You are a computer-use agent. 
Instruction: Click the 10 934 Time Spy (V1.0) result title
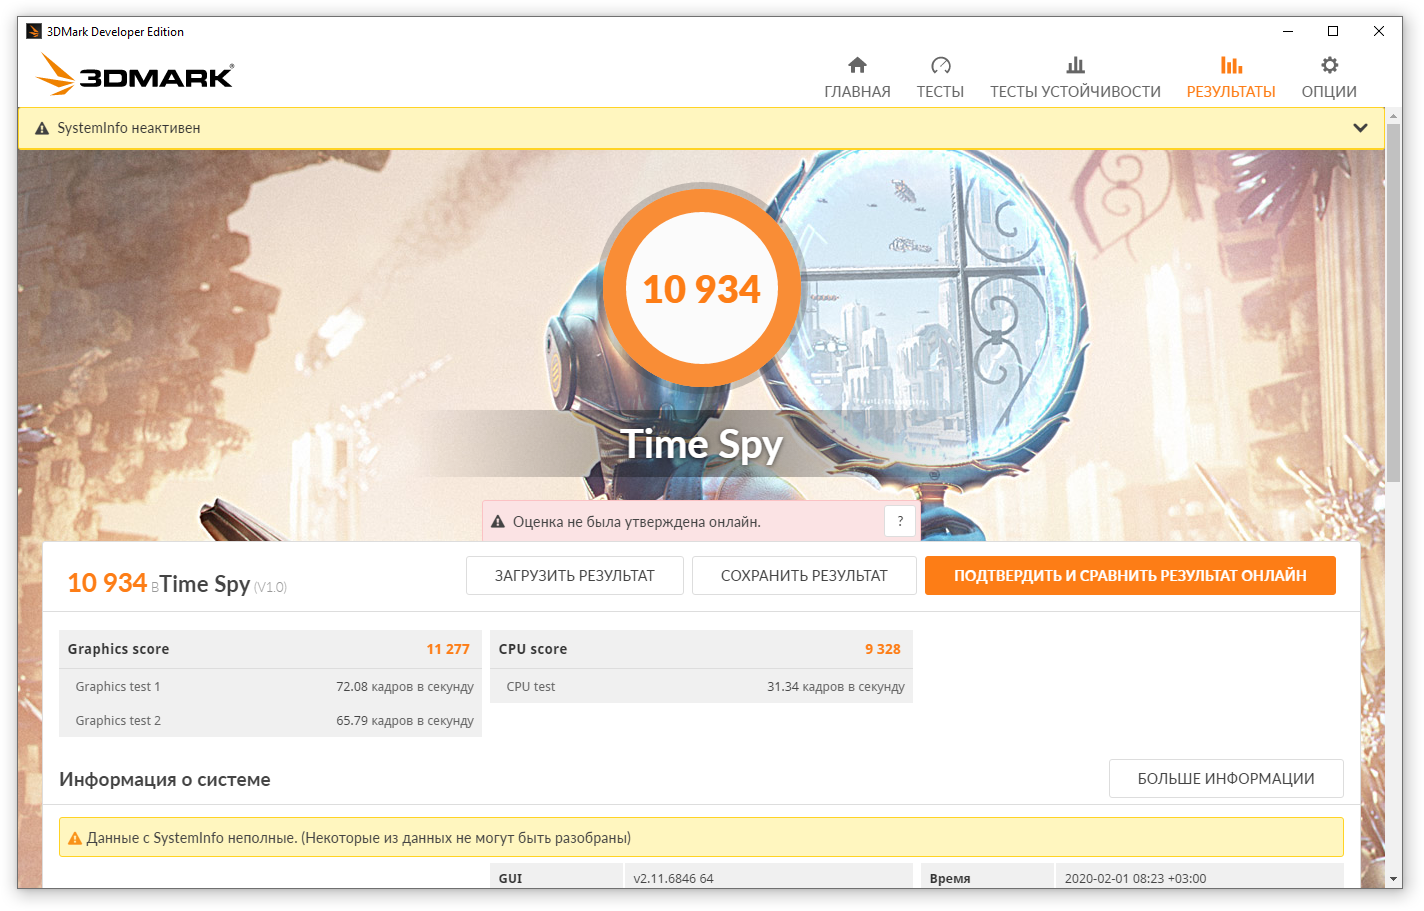point(177,584)
